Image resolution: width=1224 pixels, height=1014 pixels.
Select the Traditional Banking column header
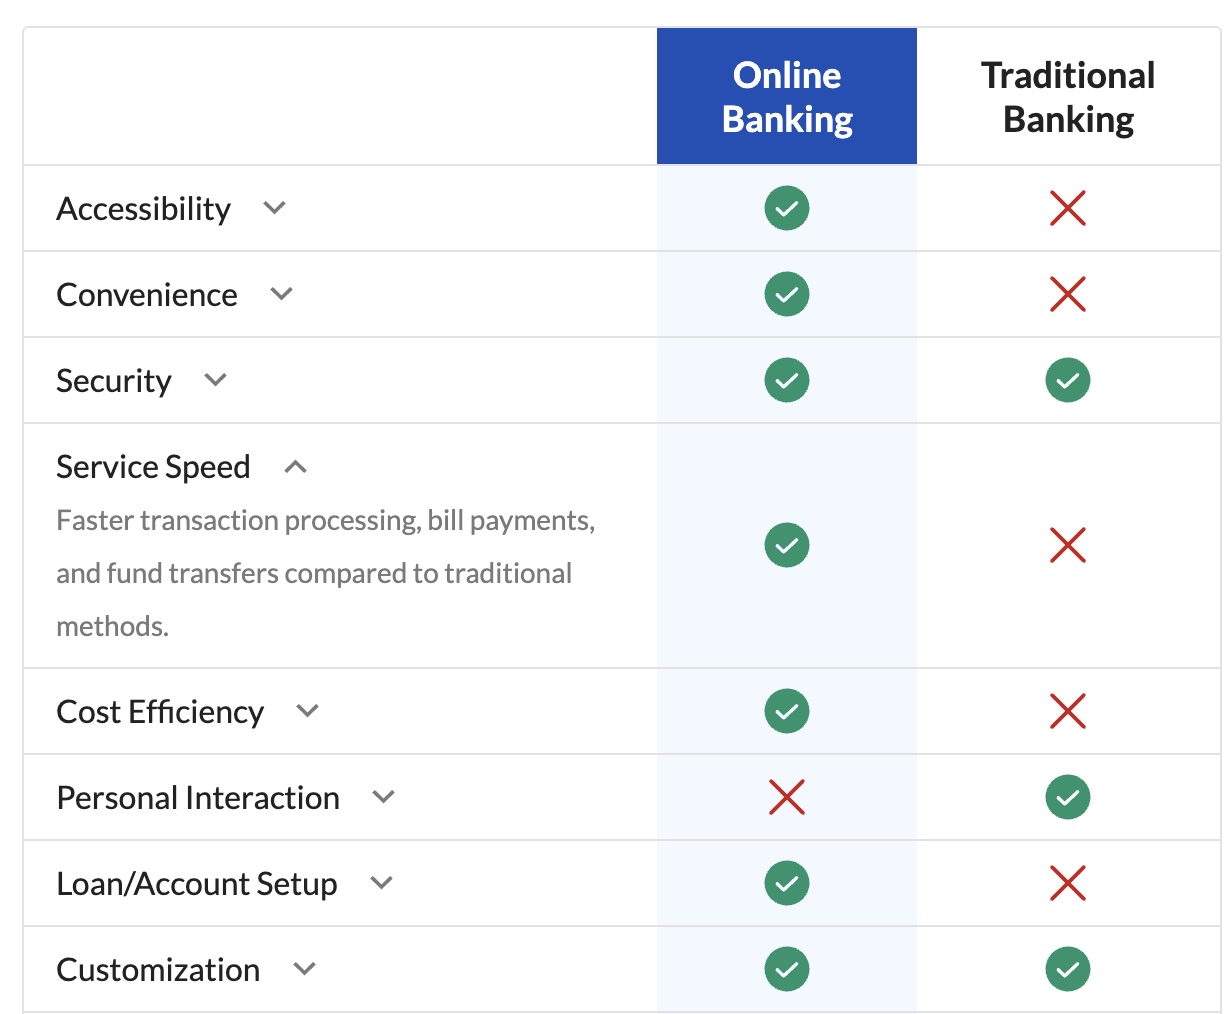tap(1067, 97)
